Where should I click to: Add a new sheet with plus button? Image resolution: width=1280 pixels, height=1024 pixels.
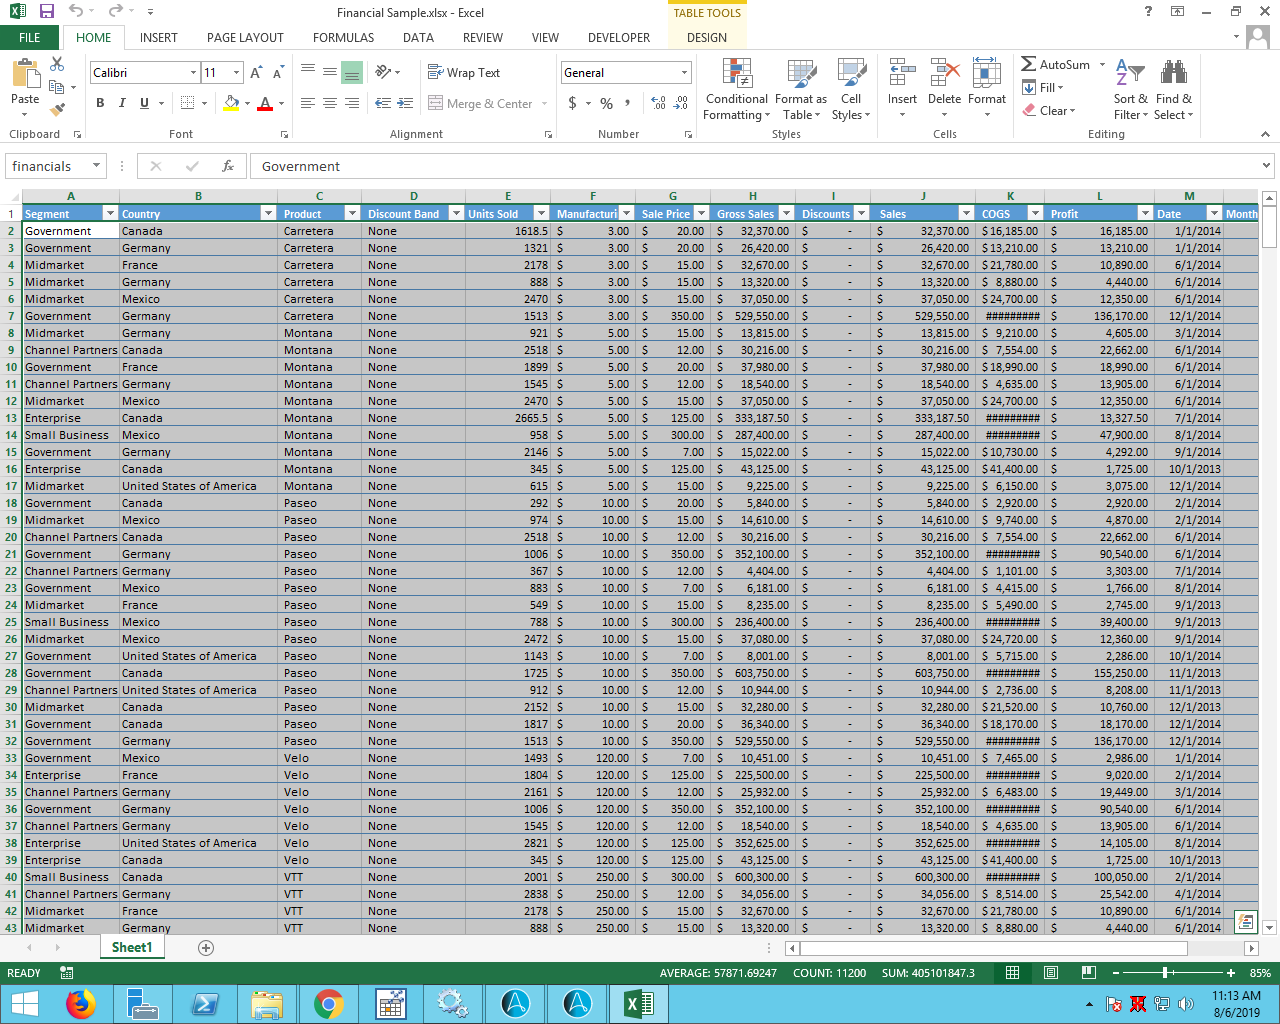[x=206, y=948]
